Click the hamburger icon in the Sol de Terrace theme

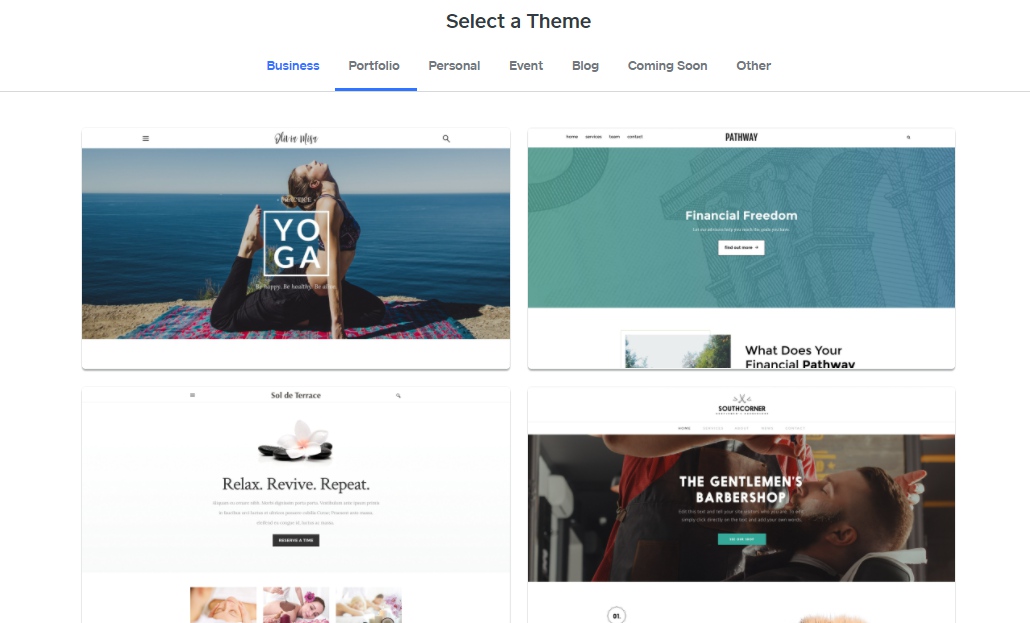point(192,395)
